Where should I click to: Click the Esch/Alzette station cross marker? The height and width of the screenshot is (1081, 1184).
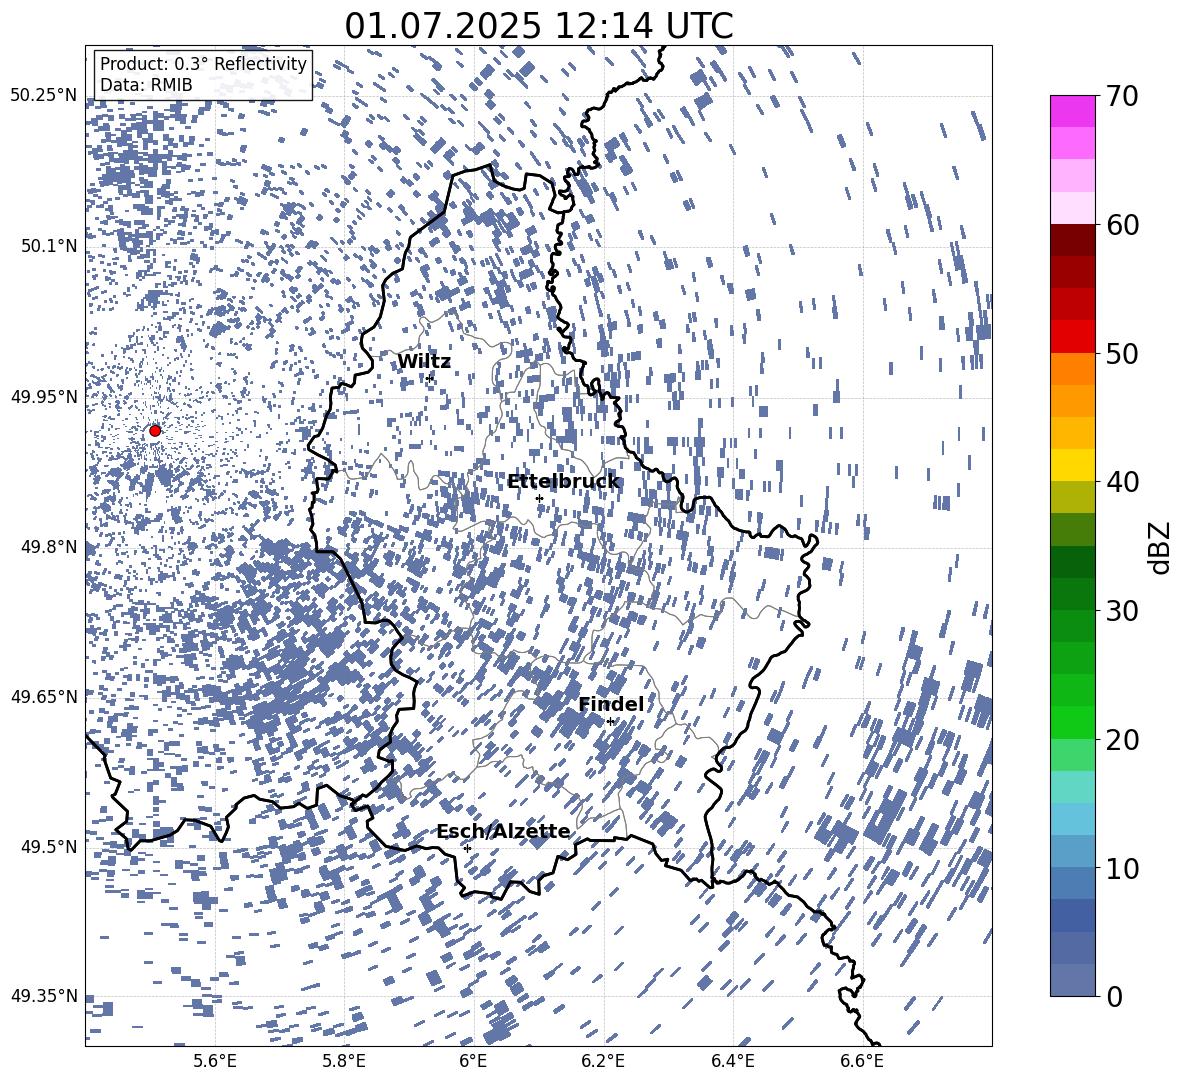467,848
